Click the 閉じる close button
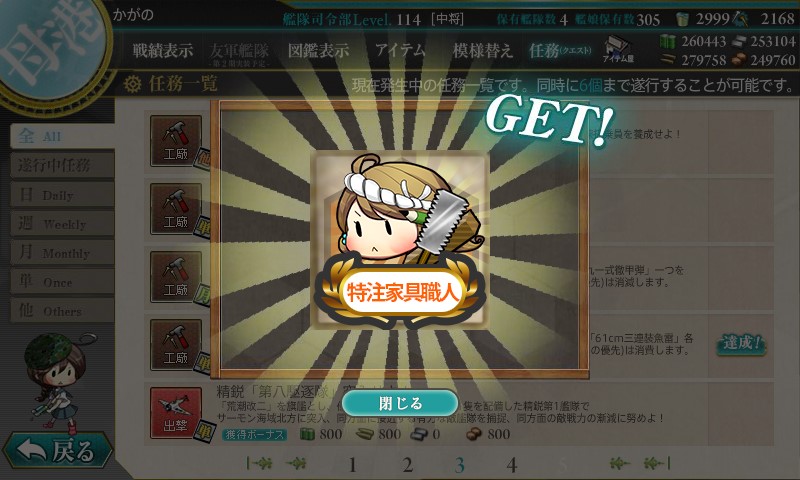Screen dimensions: 800x480 coord(400,403)
